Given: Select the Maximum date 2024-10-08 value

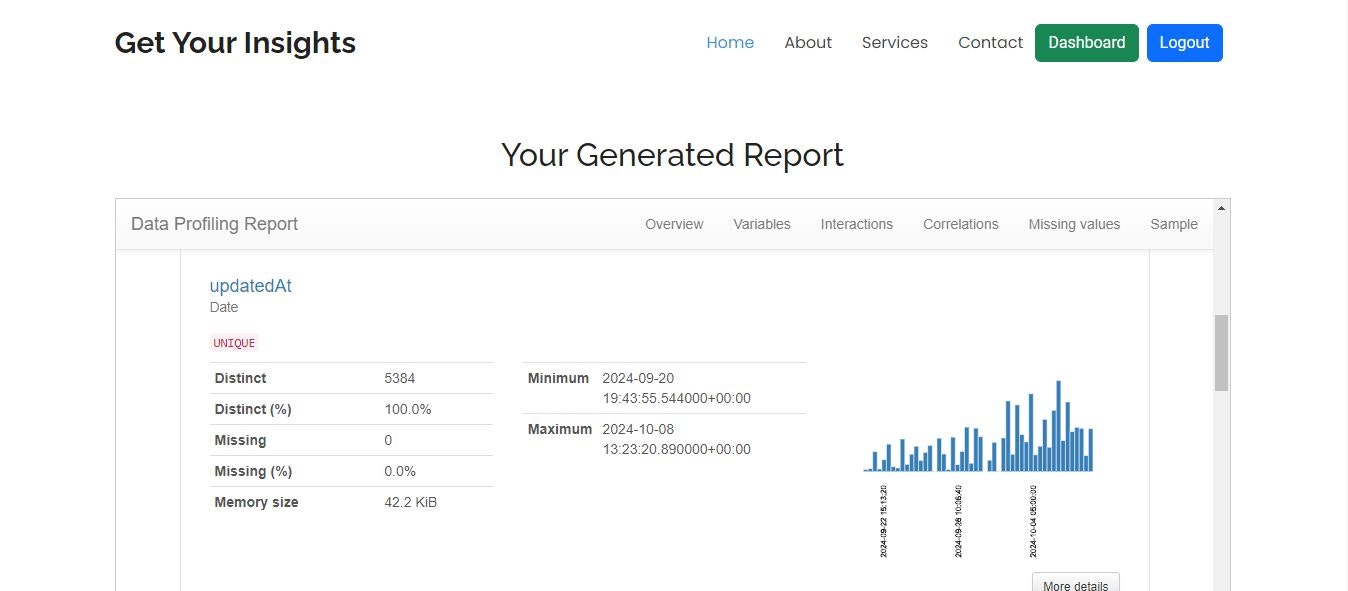Looking at the screenshot, I should 676,439.
